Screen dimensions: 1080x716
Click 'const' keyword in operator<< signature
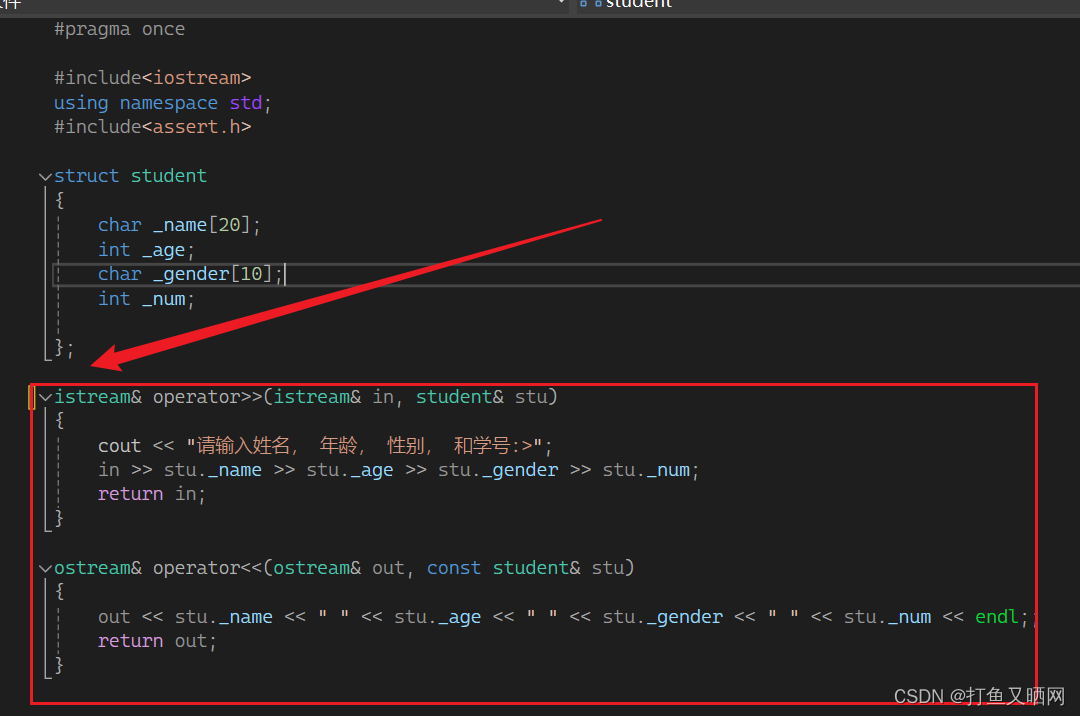tap(453, 568)
